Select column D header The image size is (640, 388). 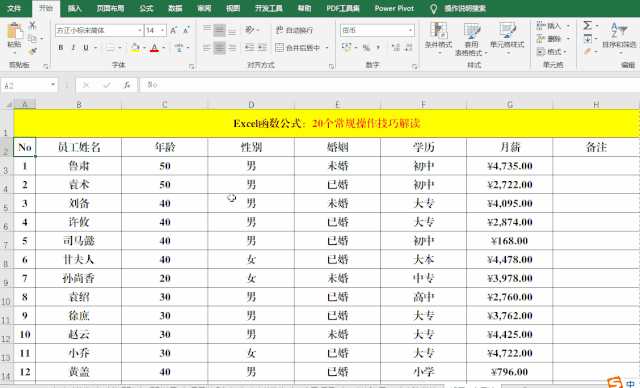pyautogui.click(x=251, y=104)
